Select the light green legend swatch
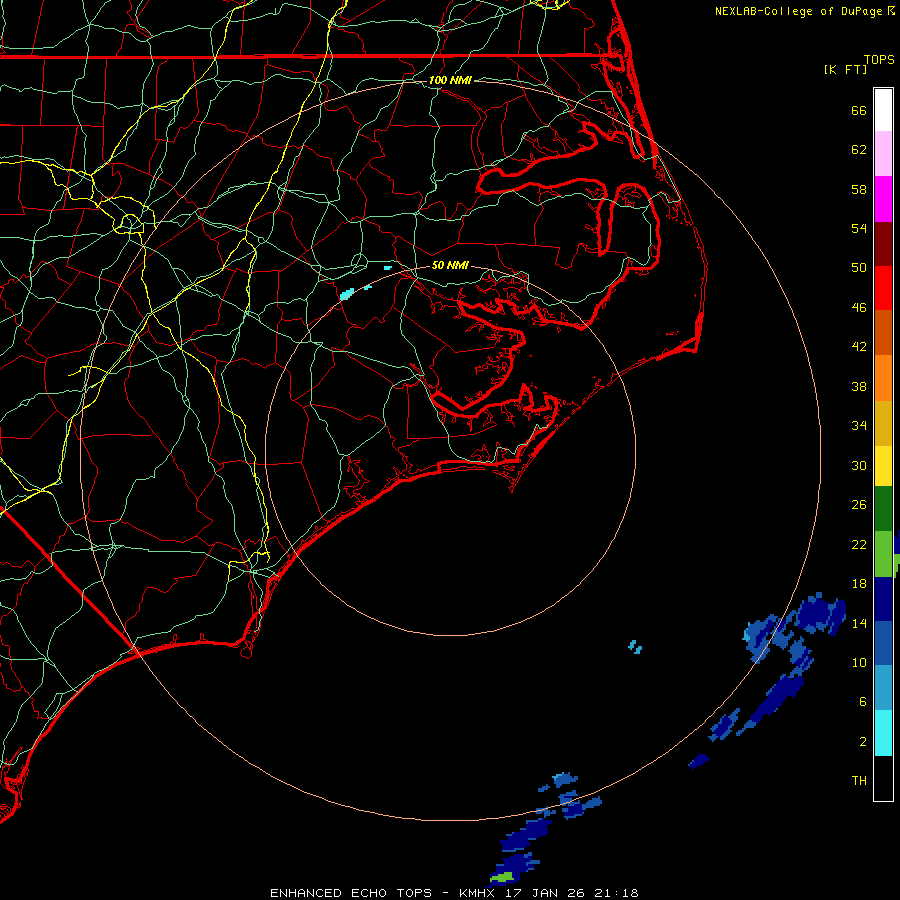This screenshot has height=900, width=900. tap(883, 553)
